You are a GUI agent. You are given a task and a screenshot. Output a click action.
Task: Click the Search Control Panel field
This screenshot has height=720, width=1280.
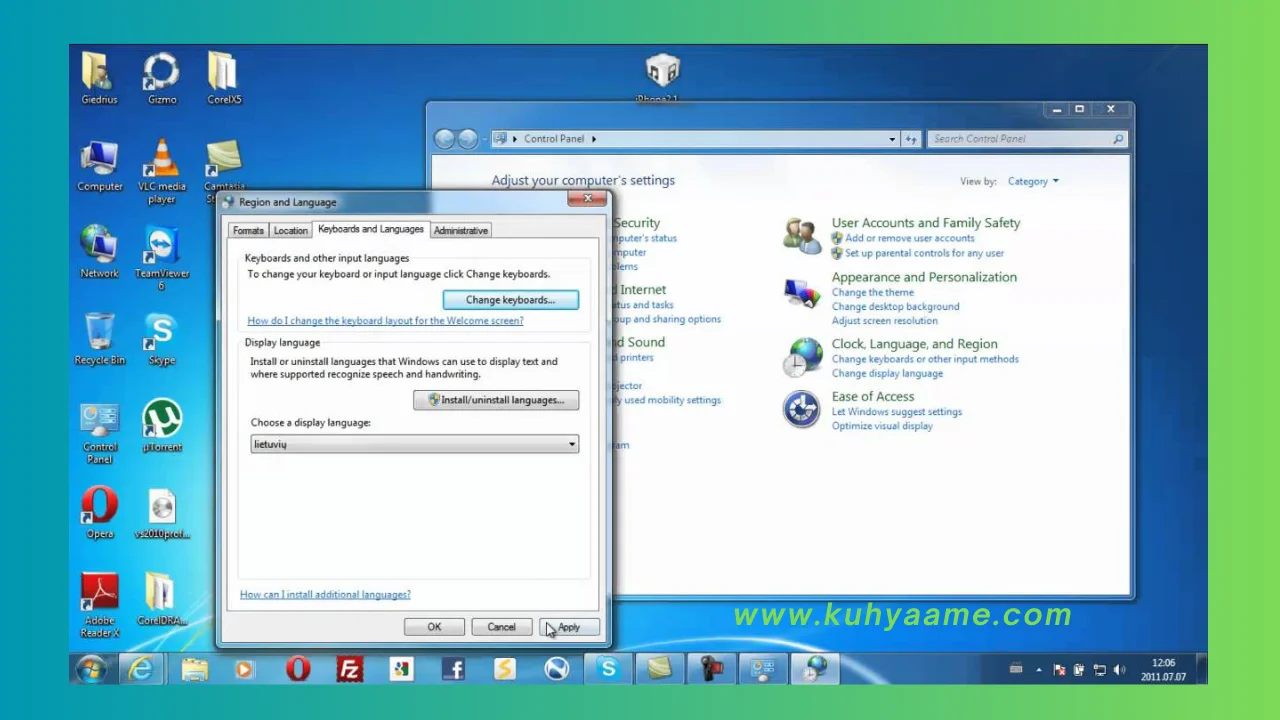click(1027, 139)
